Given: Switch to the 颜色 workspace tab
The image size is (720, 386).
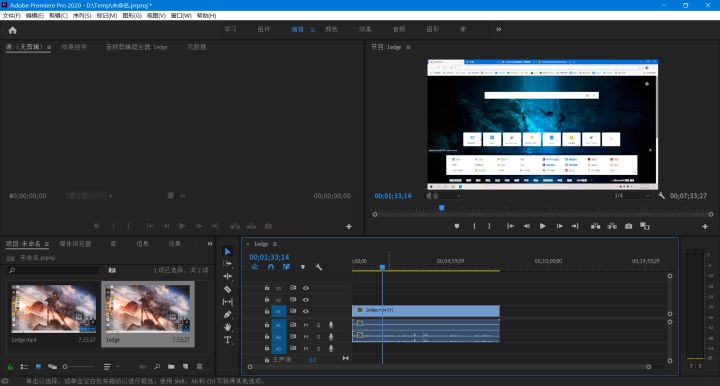Looking at the screenshot, I should 331,29.
